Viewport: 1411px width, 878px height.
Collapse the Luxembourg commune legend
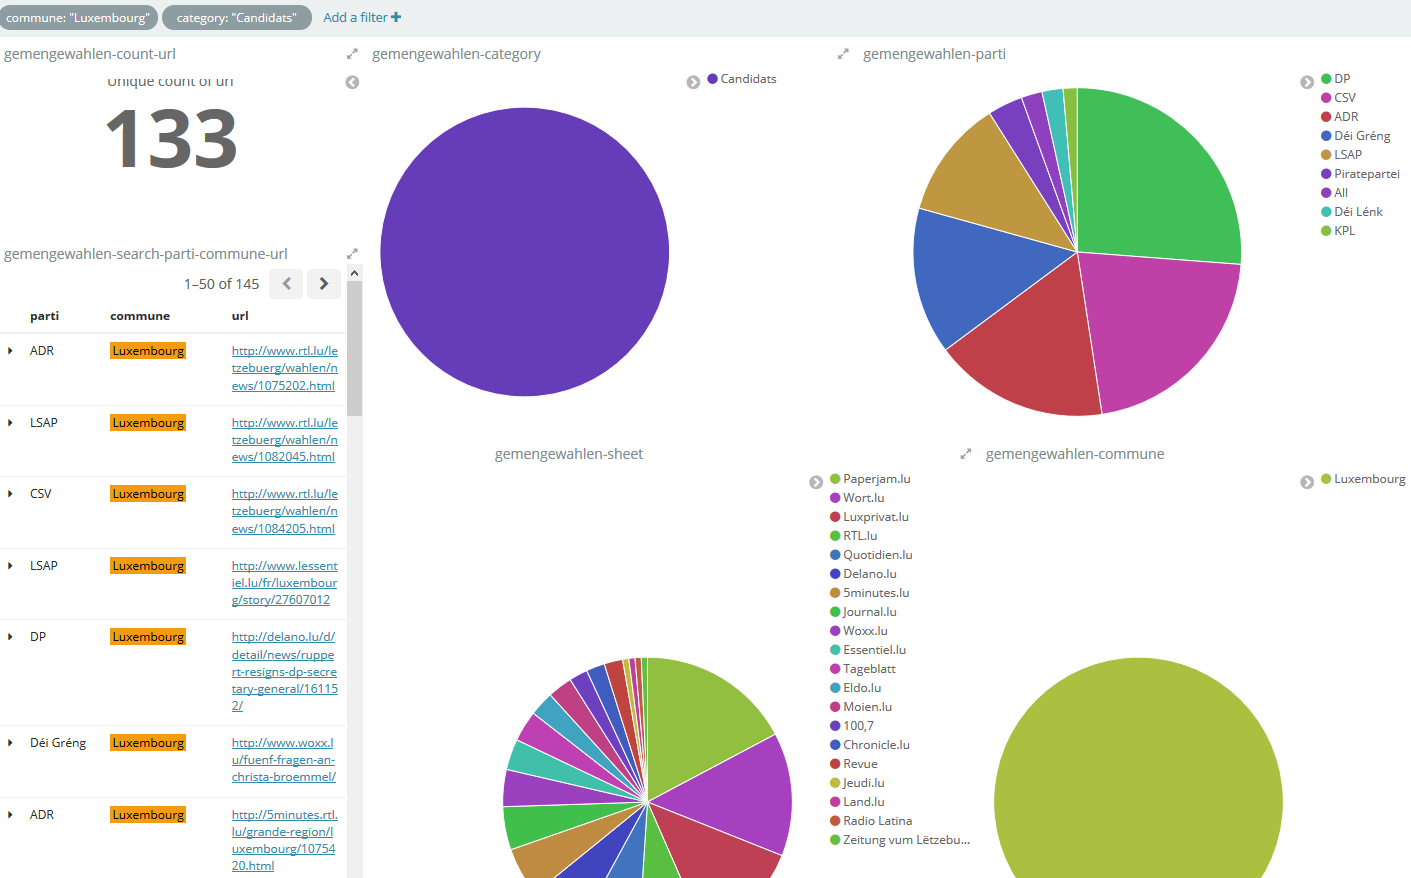[x=1307, y=482]
